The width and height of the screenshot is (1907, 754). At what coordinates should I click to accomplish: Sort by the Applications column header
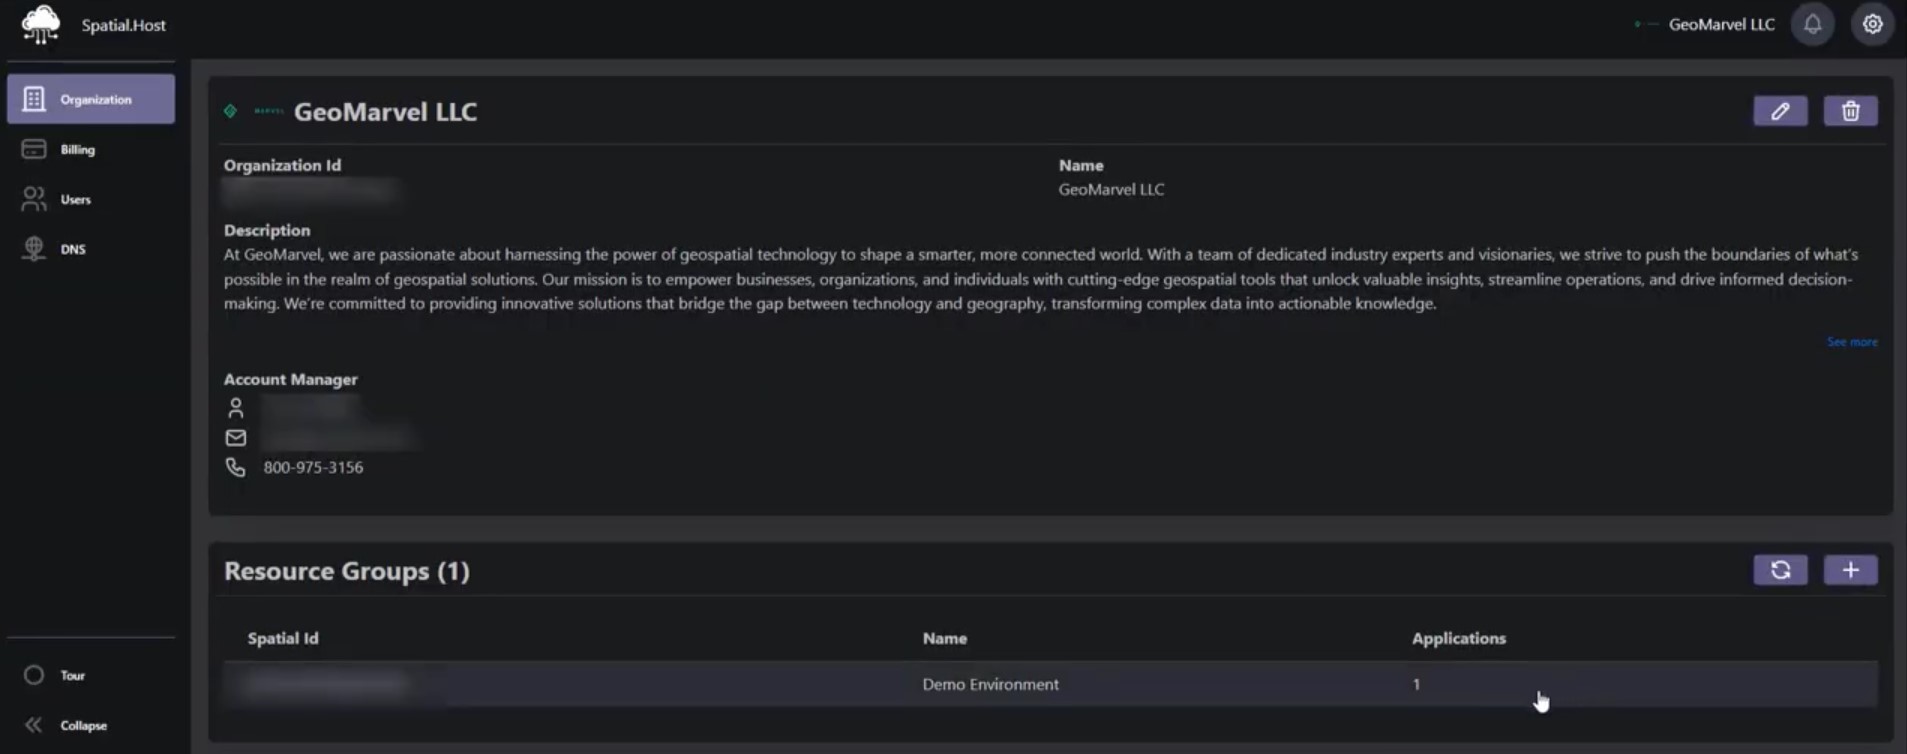pos(1458,638)
